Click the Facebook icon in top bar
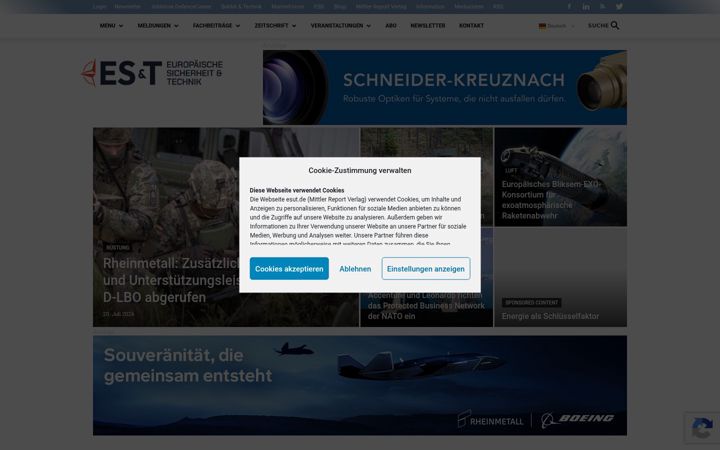The width and height of the screenshot is (720, 450). (569, 6)
